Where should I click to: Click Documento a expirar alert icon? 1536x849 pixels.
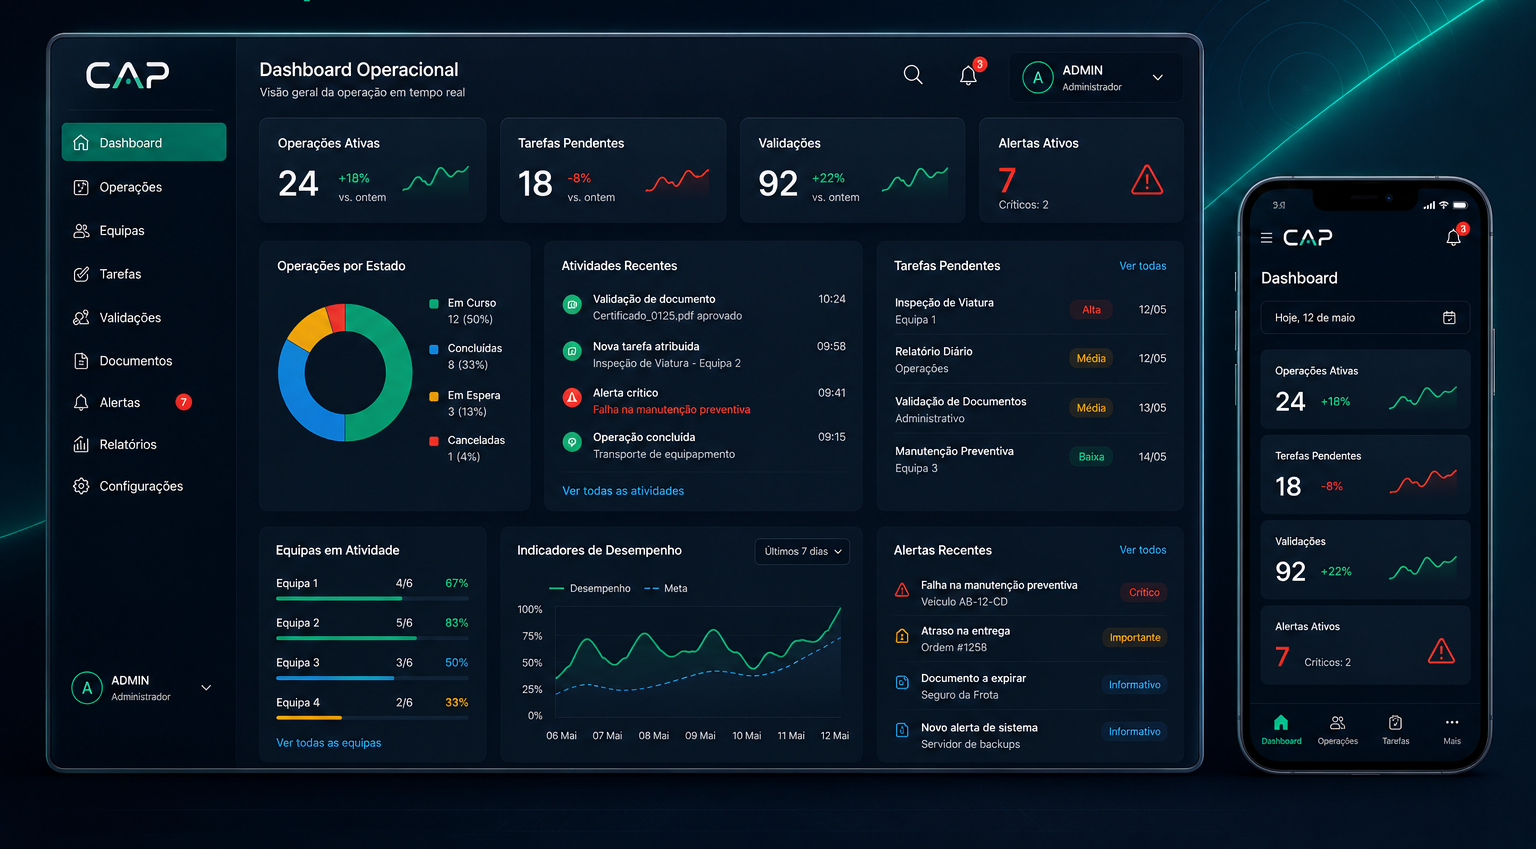(902, 683)
